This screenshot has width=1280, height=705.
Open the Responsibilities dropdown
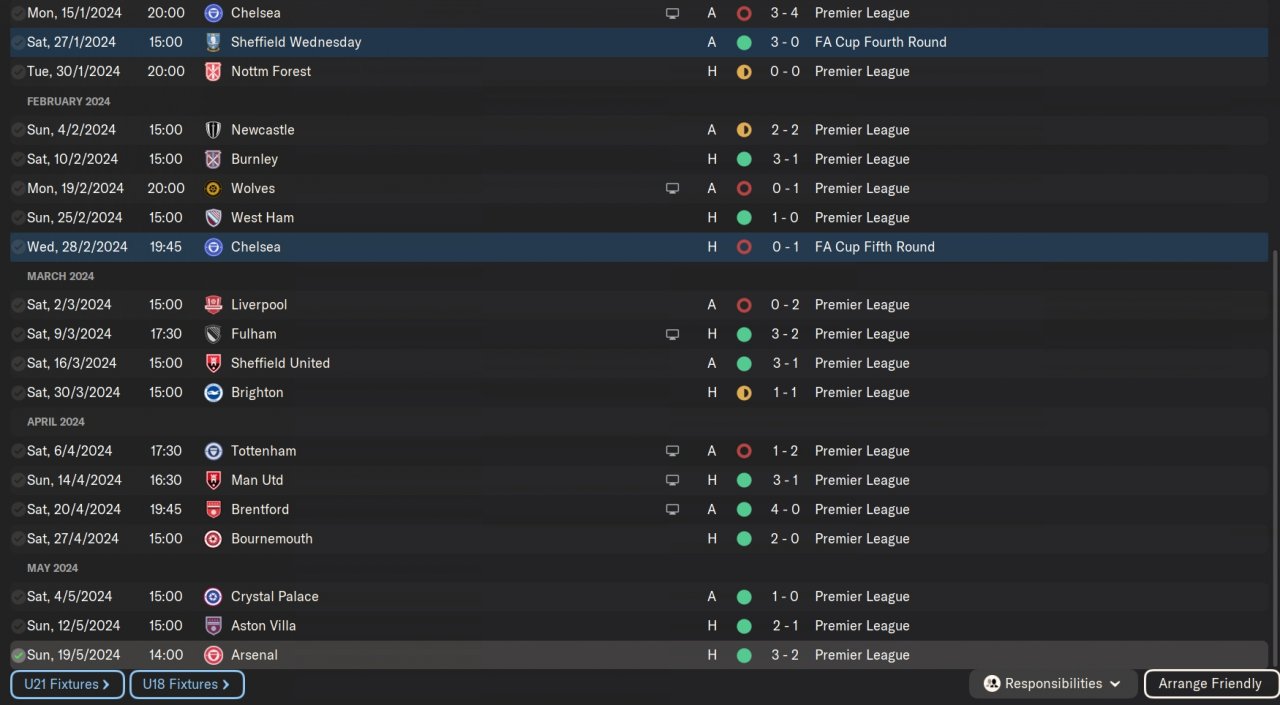point(1052,684)
